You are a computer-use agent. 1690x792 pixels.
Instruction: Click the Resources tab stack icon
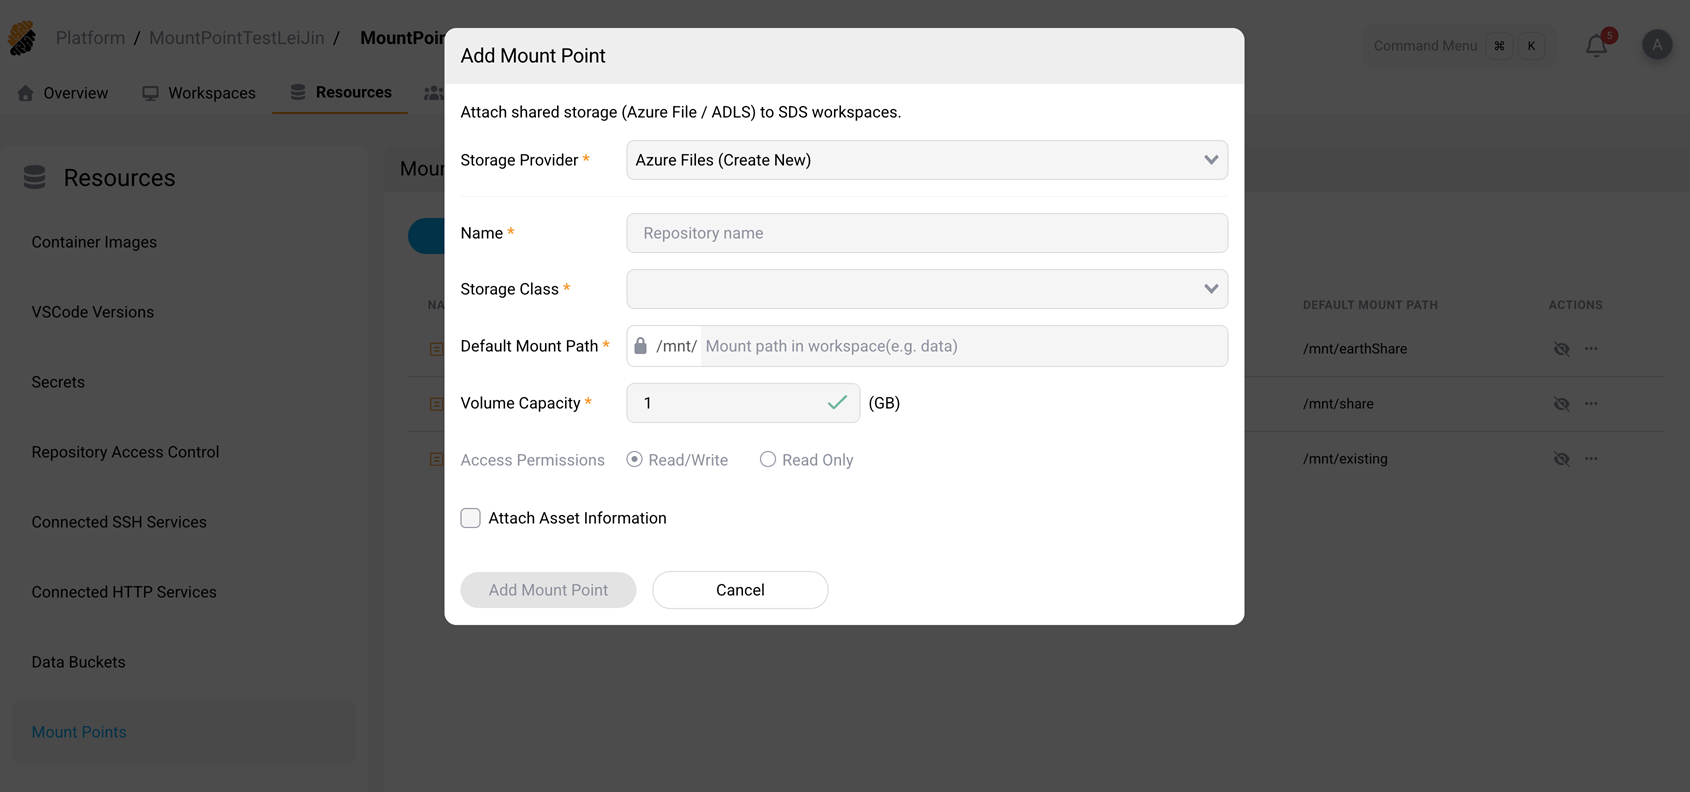[298, 92]
